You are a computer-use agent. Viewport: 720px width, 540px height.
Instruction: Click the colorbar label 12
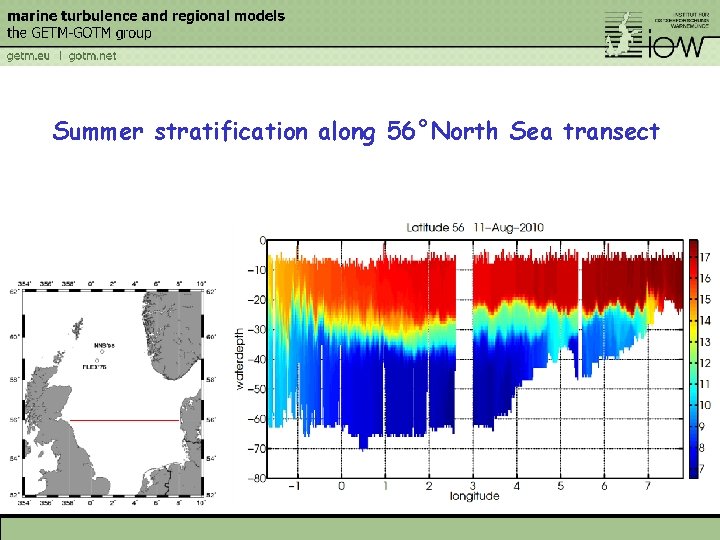tap(705, 363)
